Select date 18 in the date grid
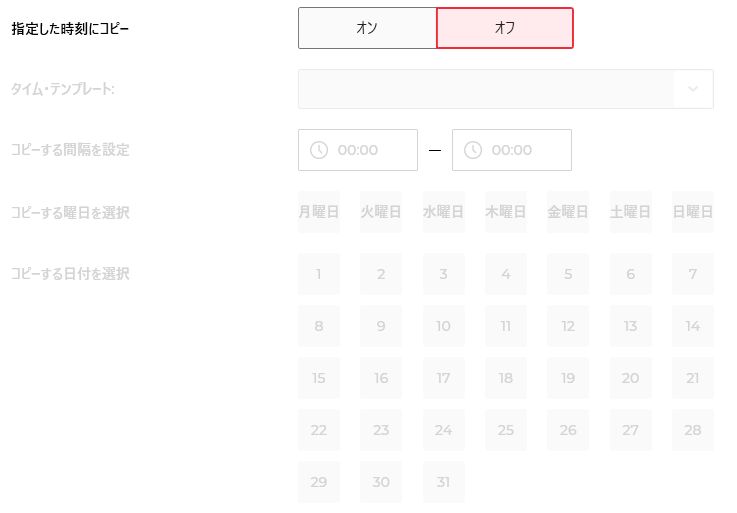Screen dimensions: 737x513 [506, 378]
